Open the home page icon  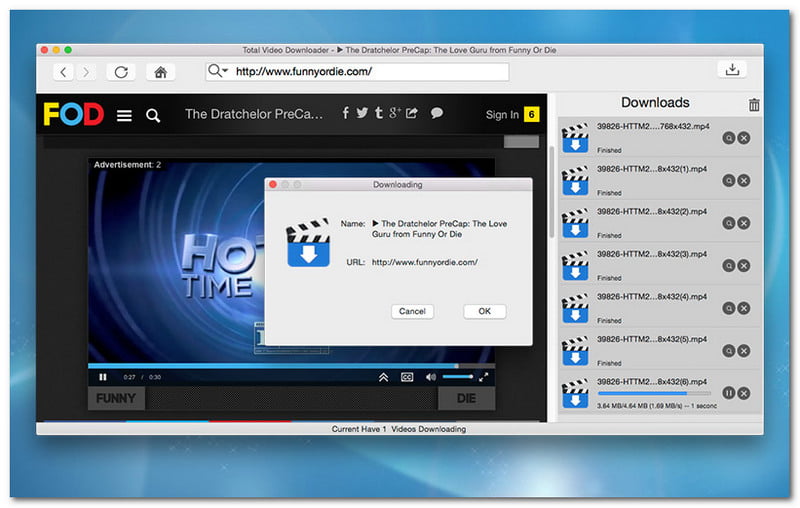tap(161, 72)
